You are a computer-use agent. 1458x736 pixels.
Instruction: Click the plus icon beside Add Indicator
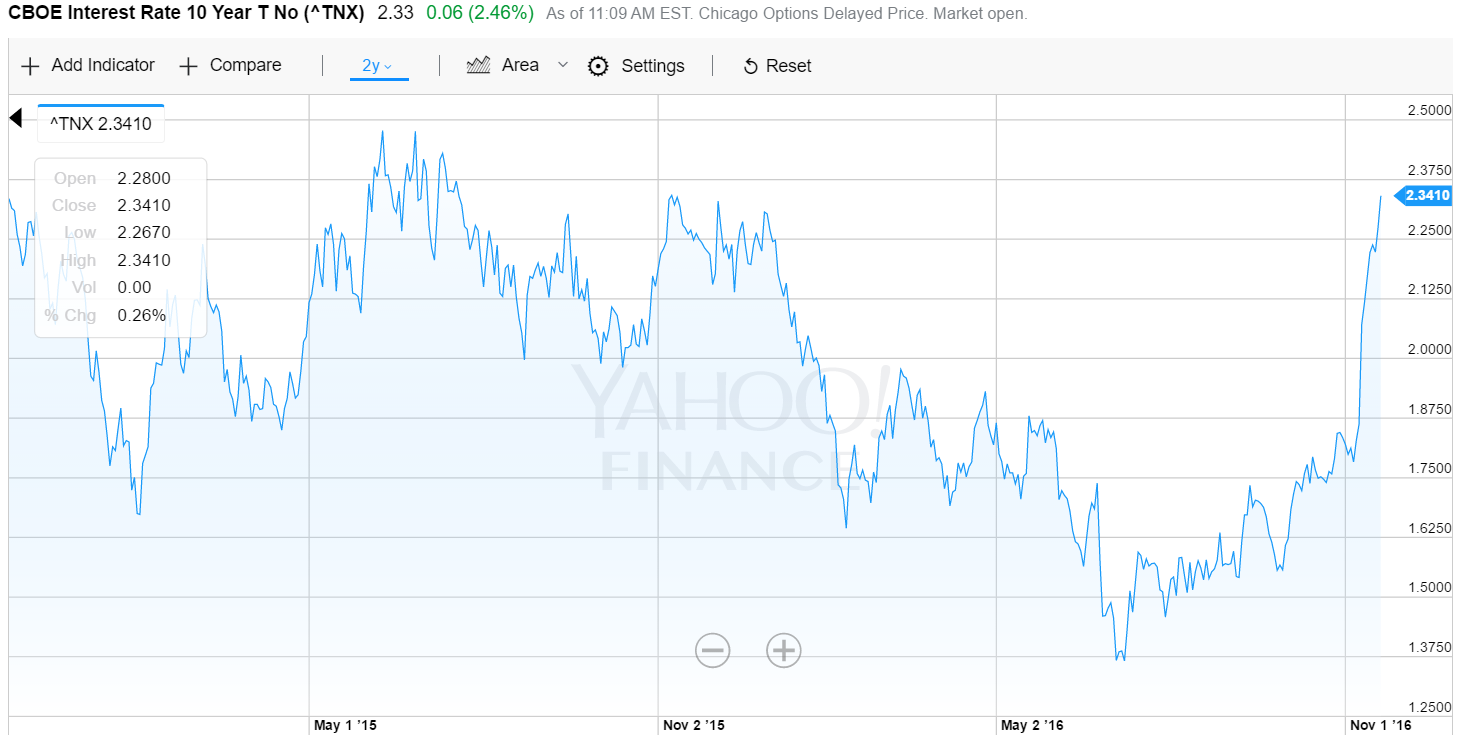(30, 66)
